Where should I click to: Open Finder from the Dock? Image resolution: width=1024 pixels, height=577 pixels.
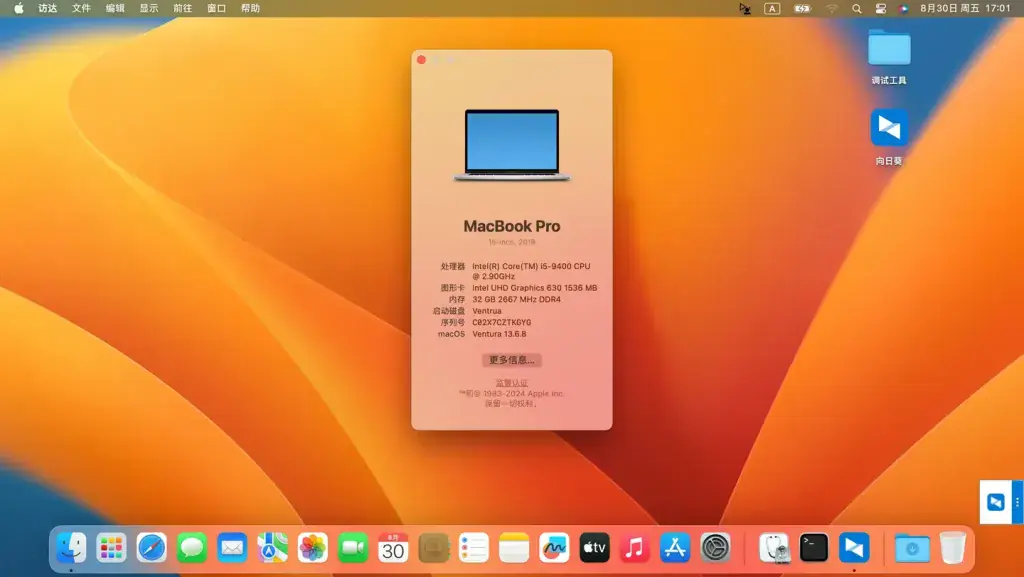[x=71, y=547]
